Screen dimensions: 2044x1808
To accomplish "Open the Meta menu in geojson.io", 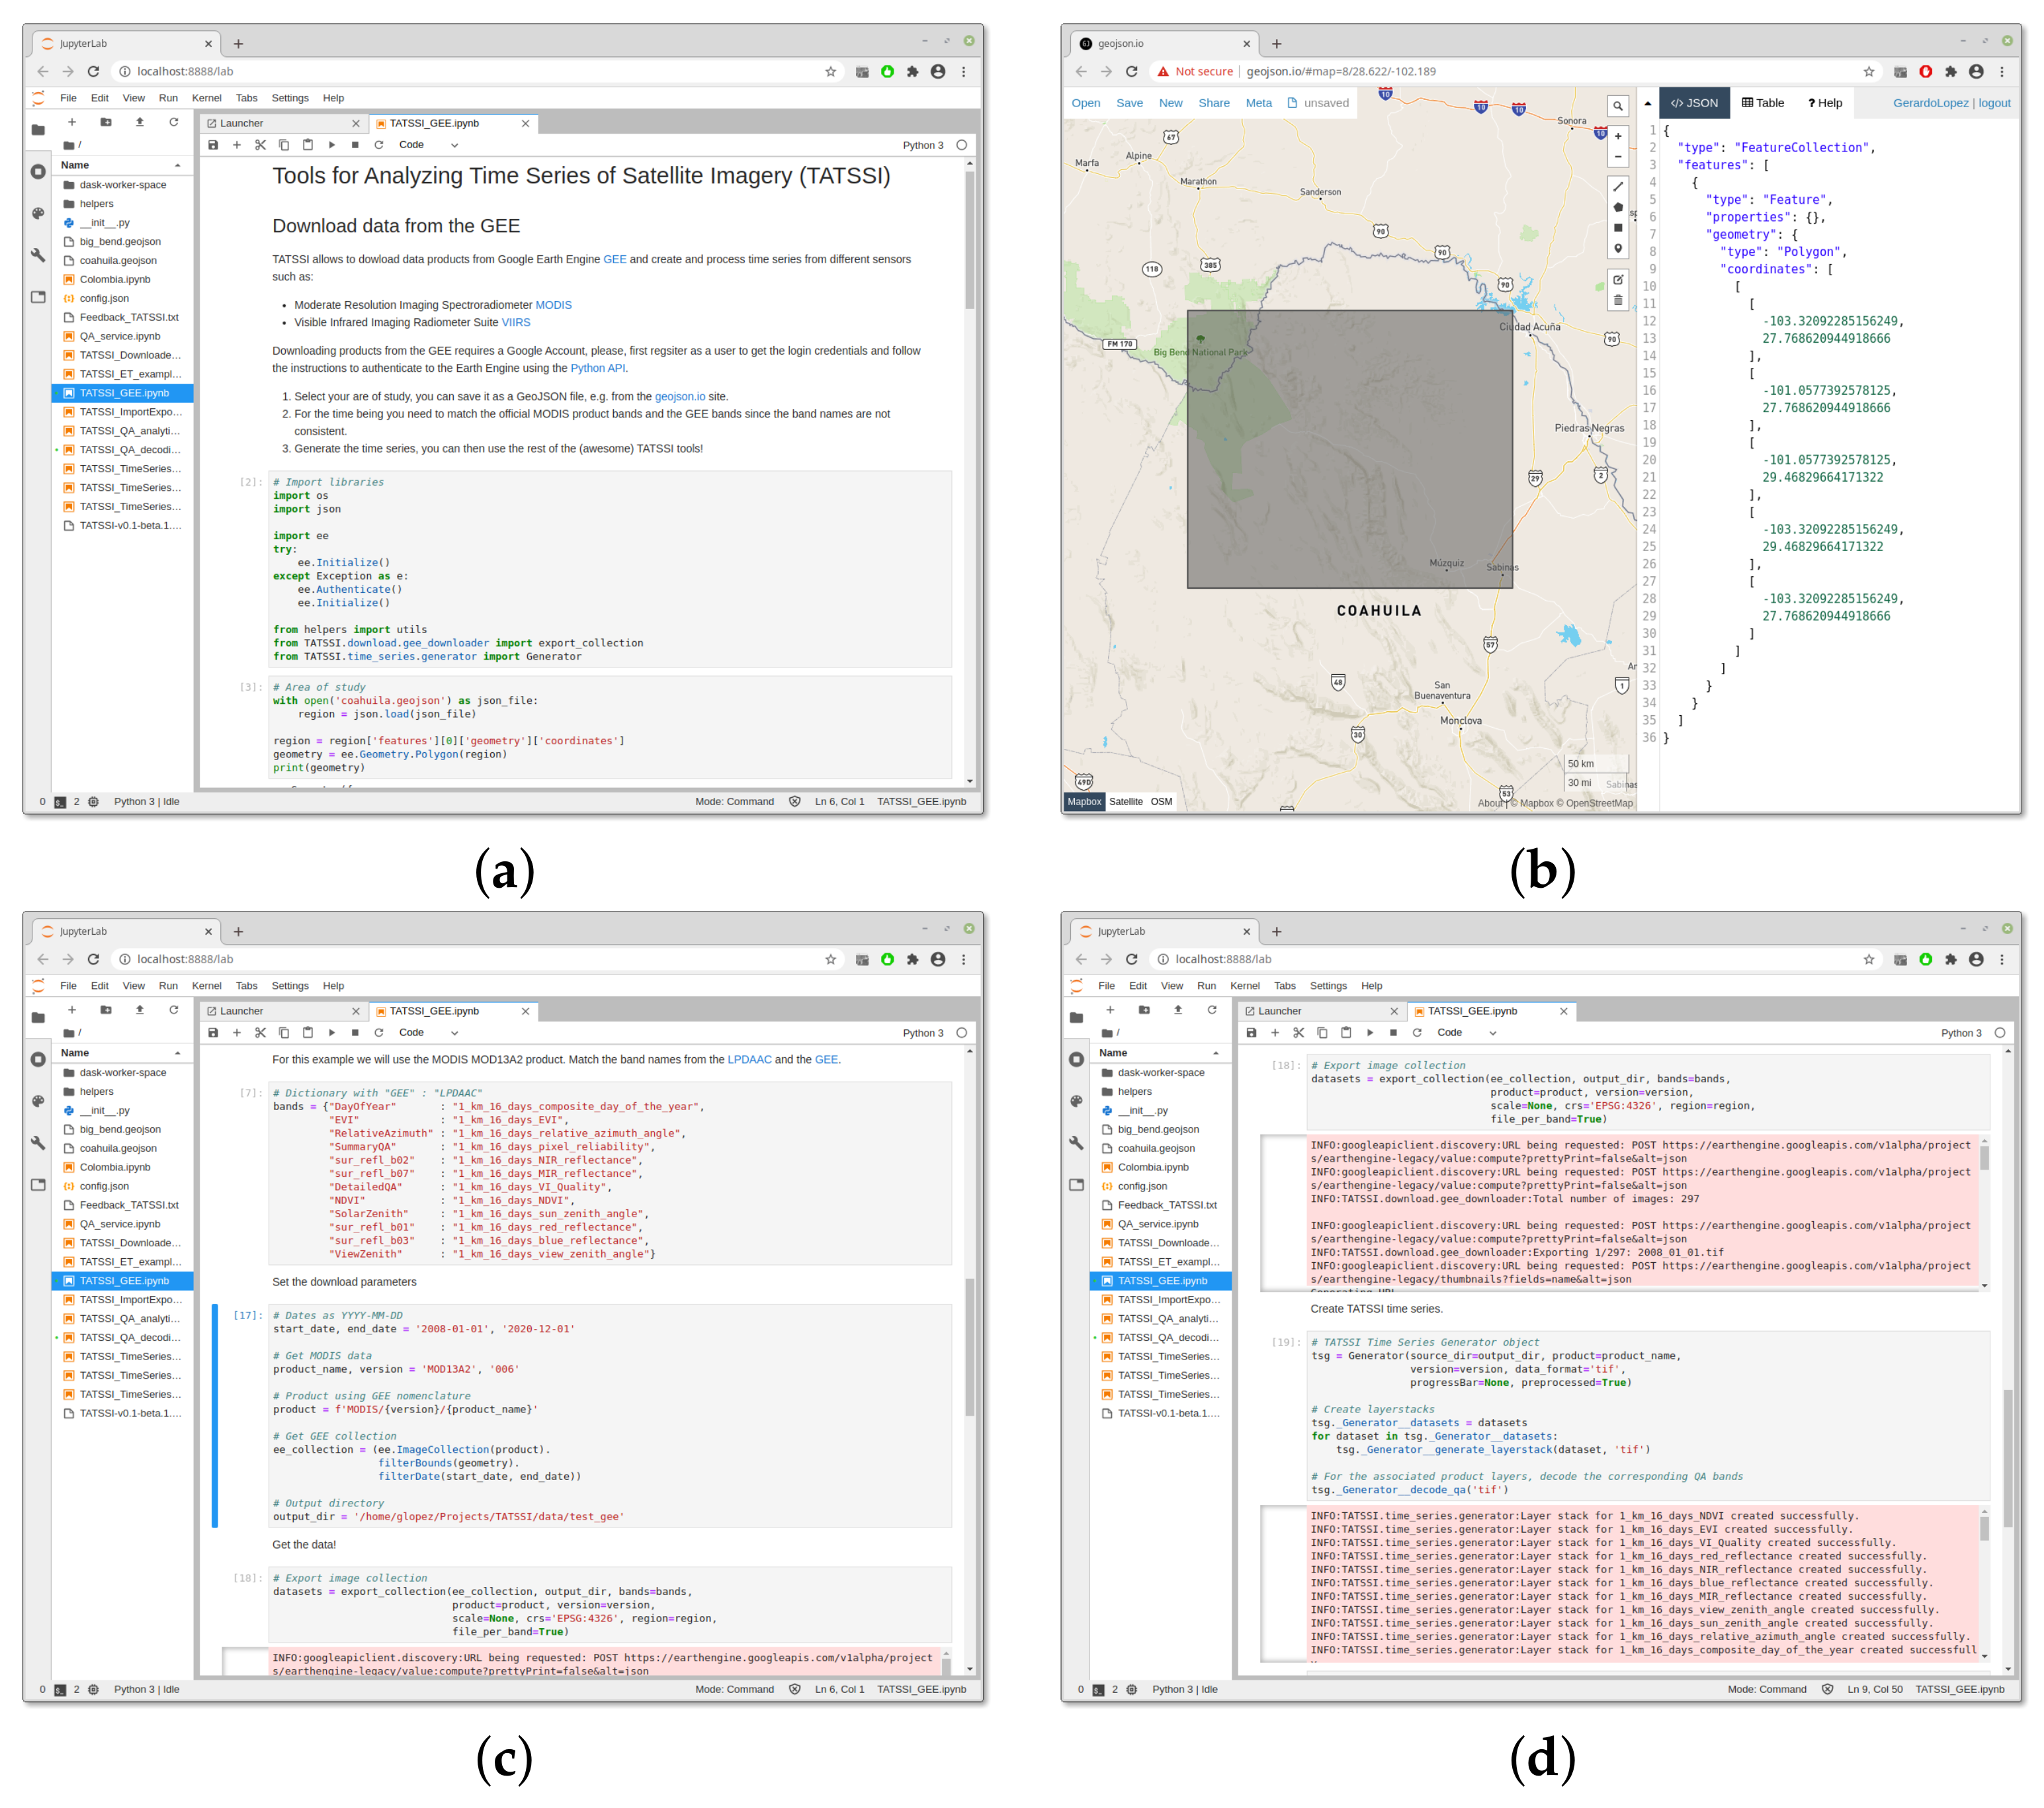I will pos(1258,103).
